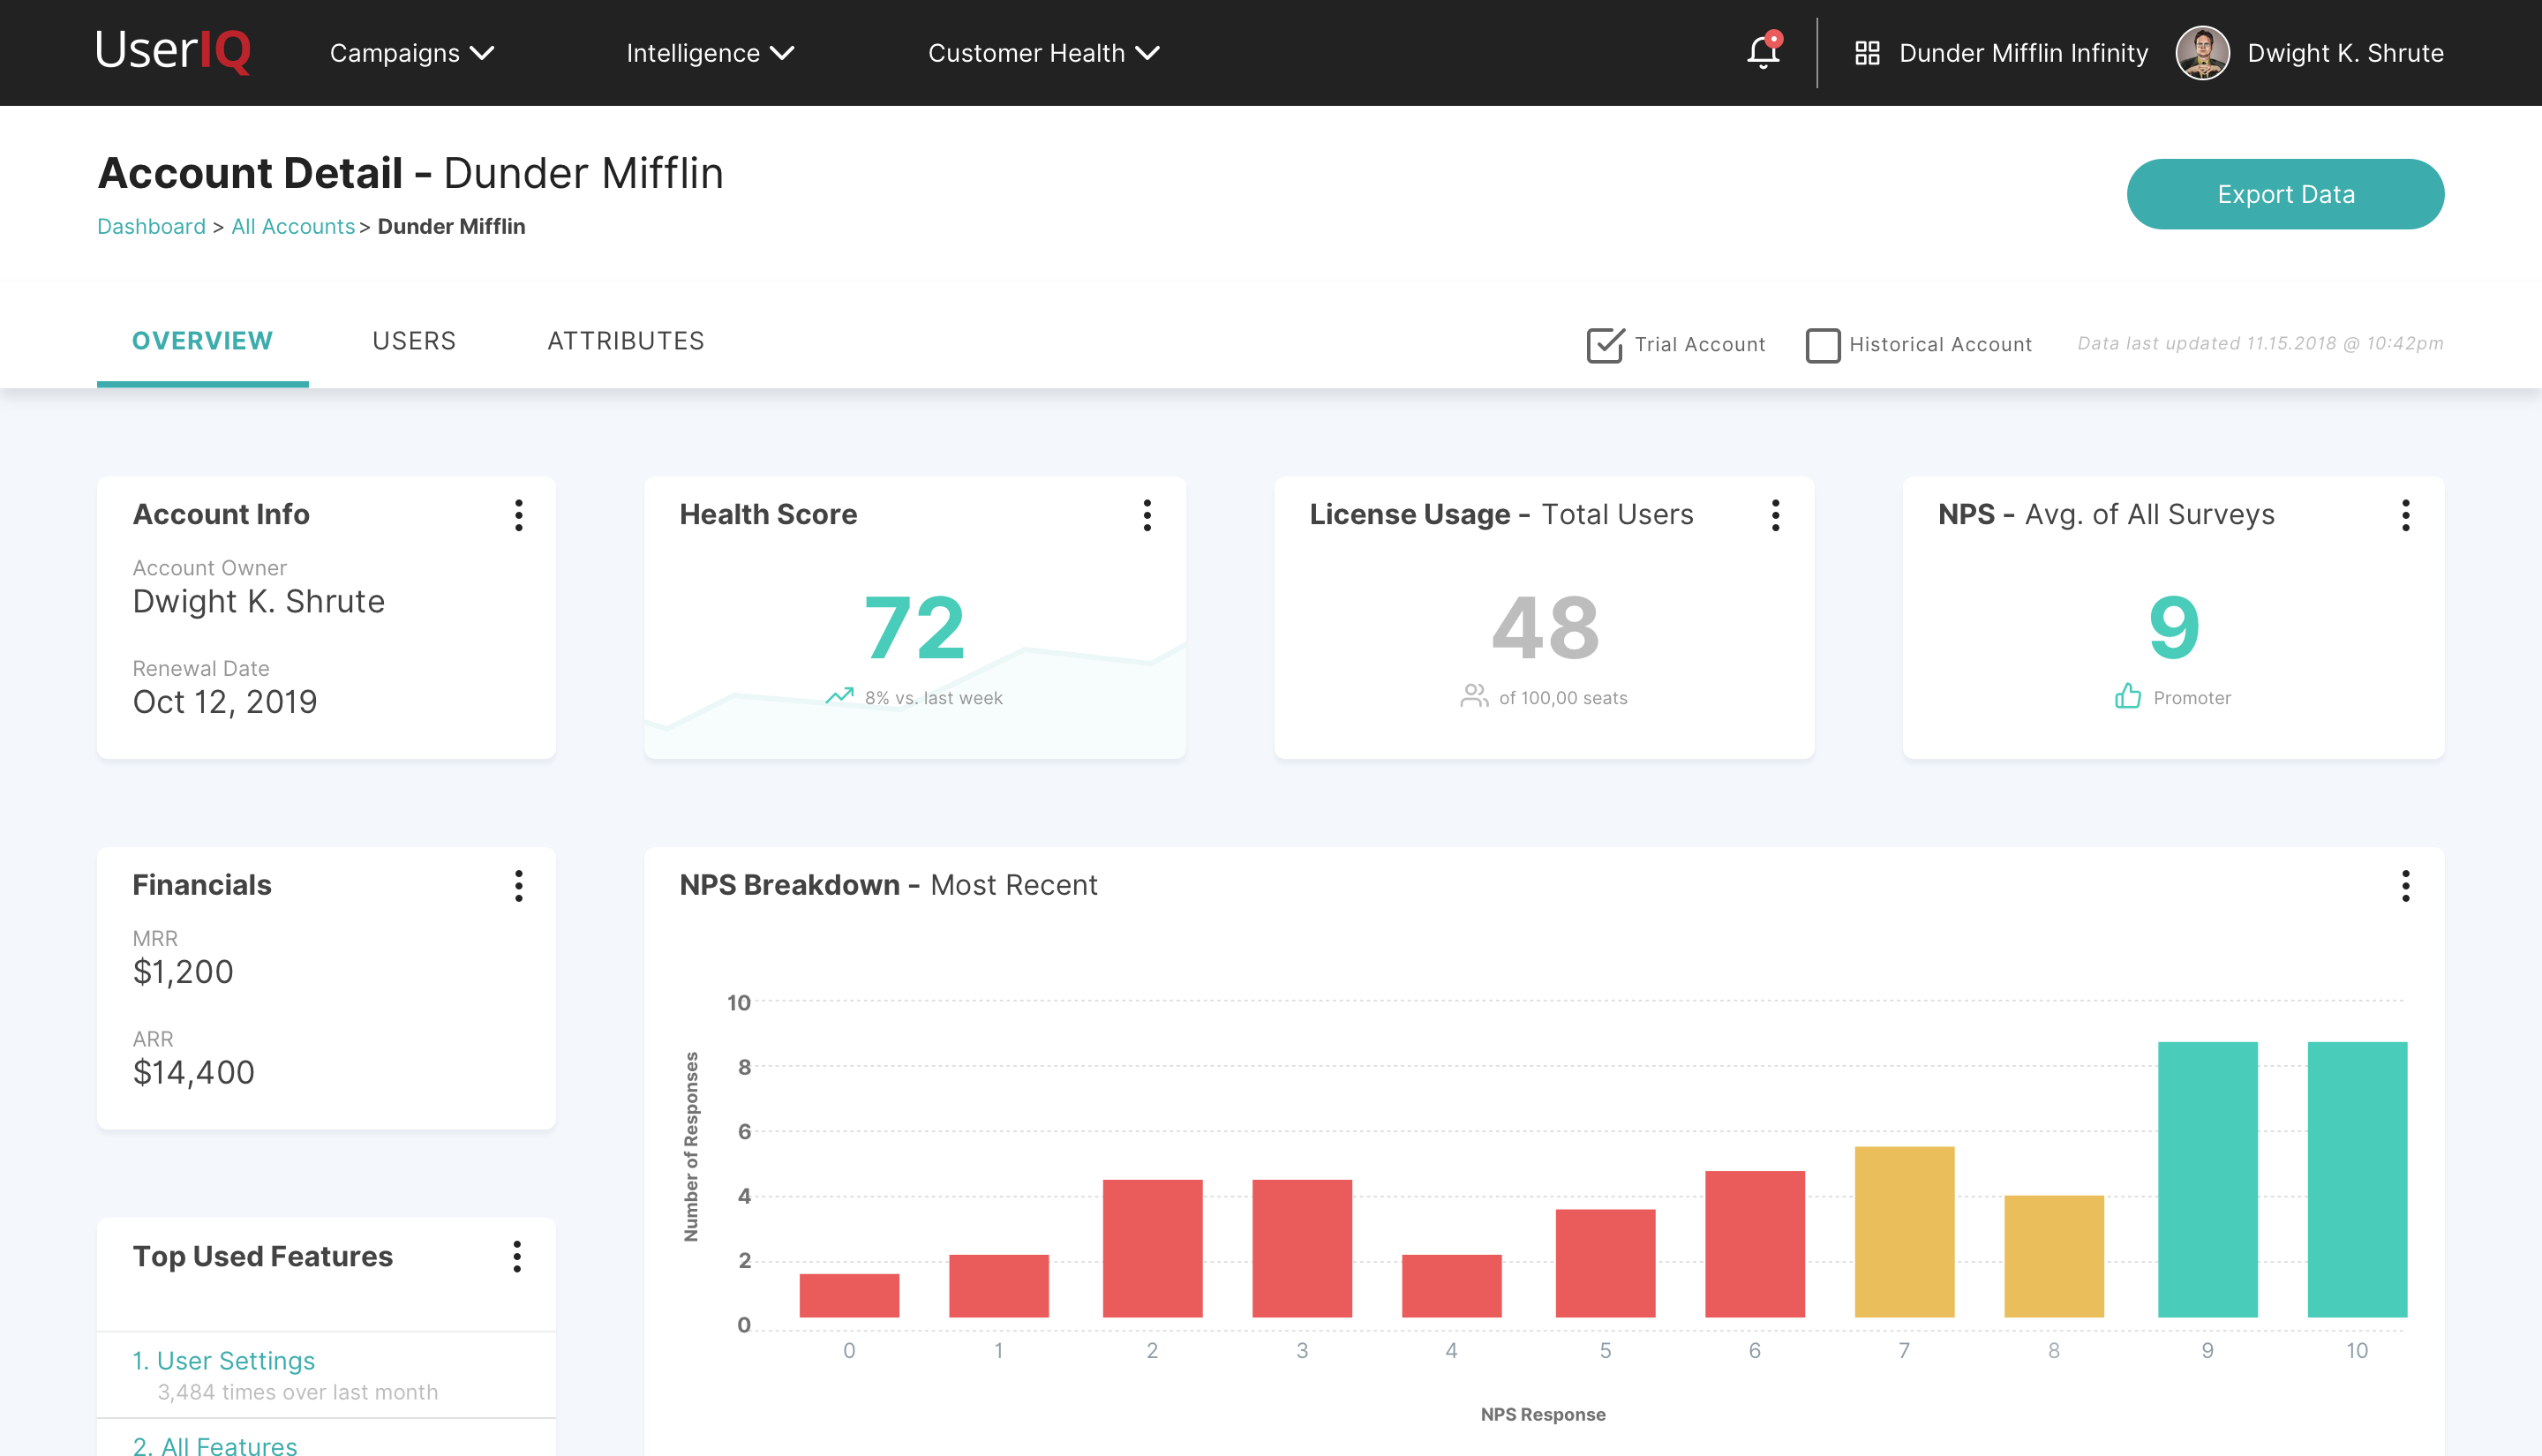This screenshot has width=2542, height=1456.
Task: Click the Export Data button
Action: pyautogui.click(x=2285, y=194)
